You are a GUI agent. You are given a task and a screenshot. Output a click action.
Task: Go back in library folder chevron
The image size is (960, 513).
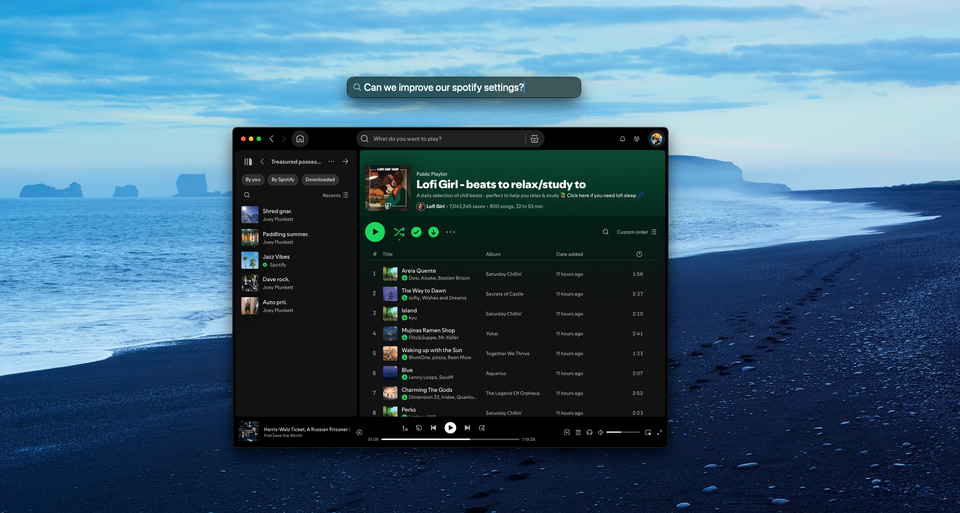point(262,162)
